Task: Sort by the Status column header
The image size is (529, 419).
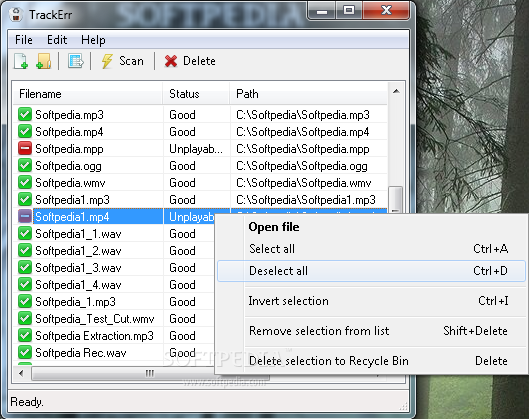Action: point(196,94)
